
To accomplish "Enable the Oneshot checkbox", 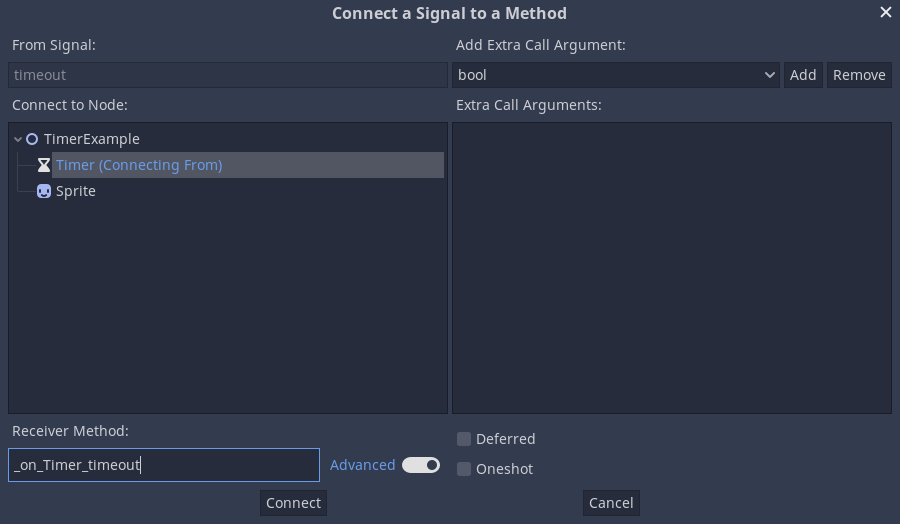I will [x=464, y=469].
